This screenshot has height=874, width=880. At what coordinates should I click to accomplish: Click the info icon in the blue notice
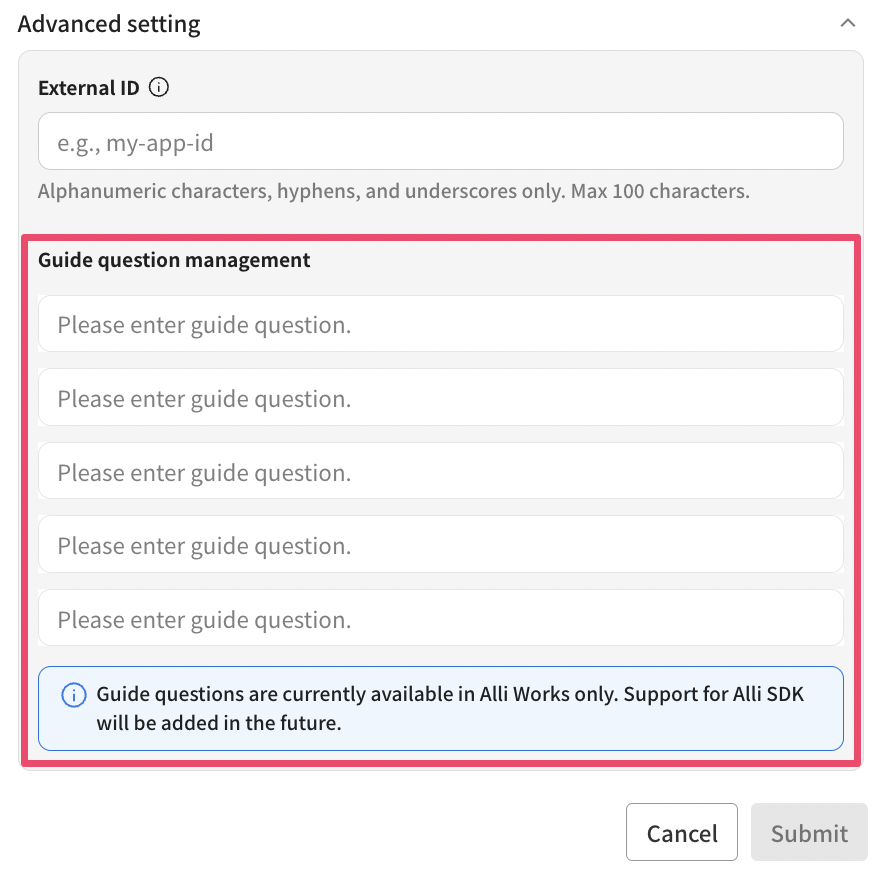73,695
